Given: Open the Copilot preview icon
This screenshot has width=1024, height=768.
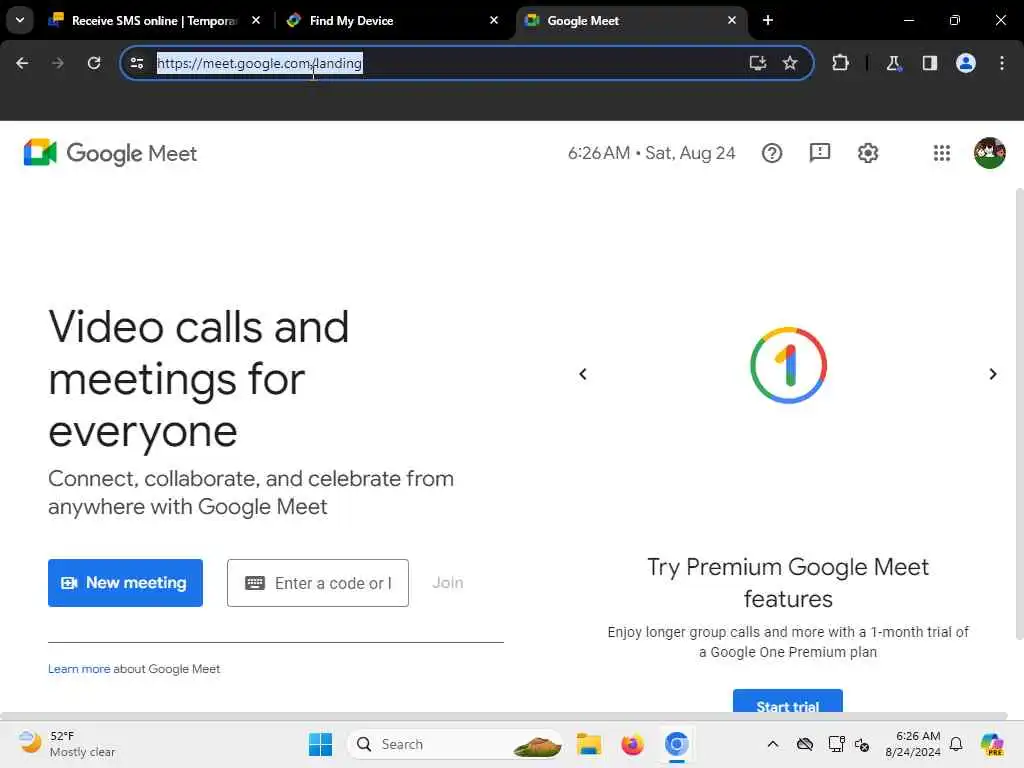Looking at the screenshot, I should click(992, 744).
